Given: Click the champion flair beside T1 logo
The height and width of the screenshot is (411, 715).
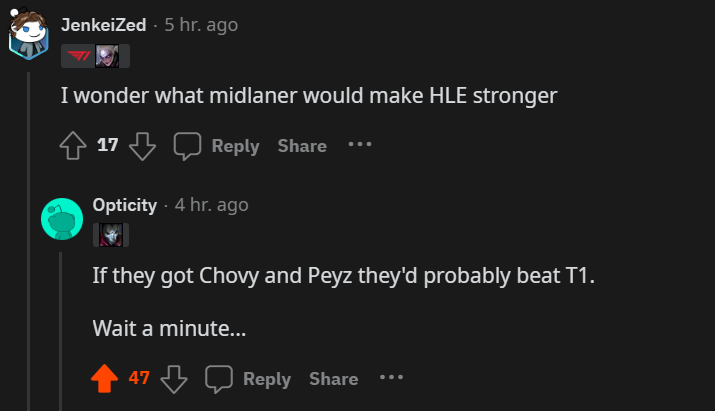Looking at the screenshot, I should tap(106, 57).
